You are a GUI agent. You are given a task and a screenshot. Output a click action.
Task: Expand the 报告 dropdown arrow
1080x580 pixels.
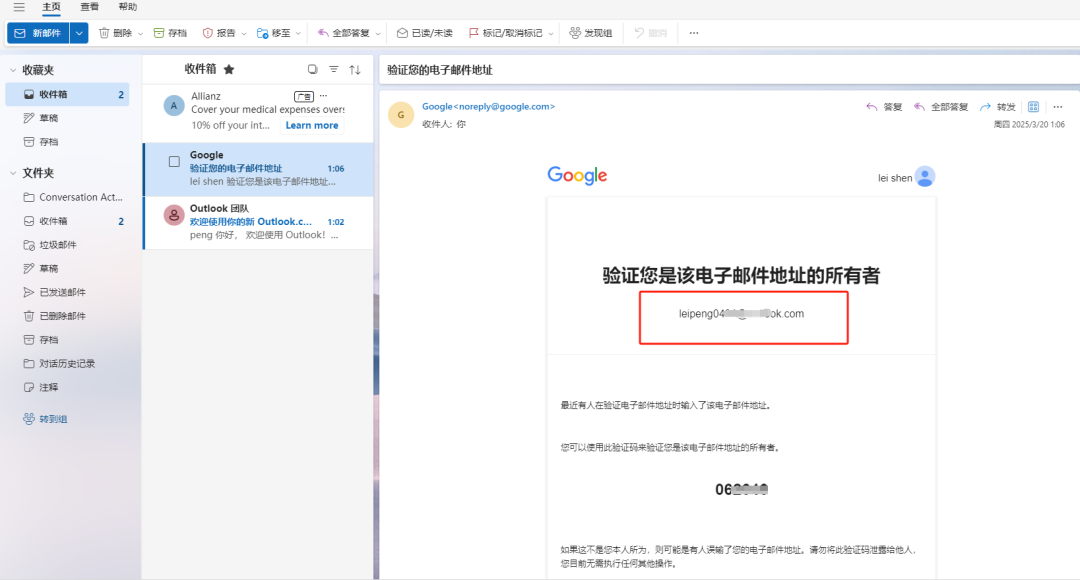click(x=244, y=33)
